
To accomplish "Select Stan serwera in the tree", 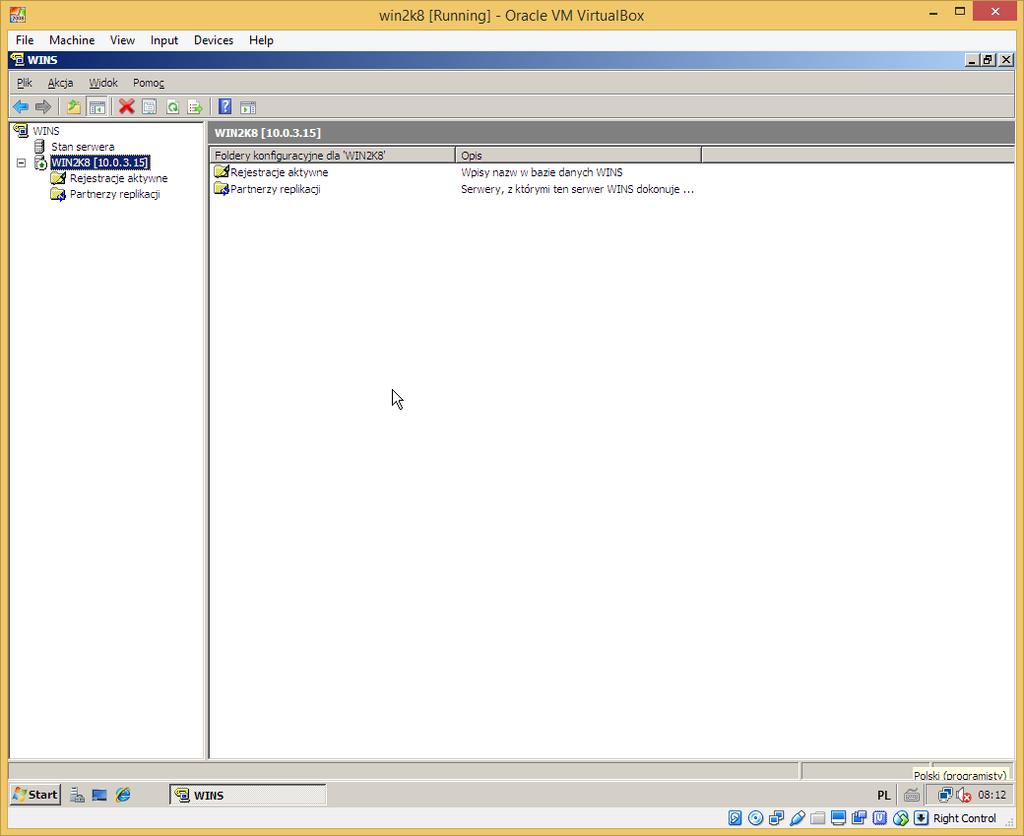I will (82, 146).
